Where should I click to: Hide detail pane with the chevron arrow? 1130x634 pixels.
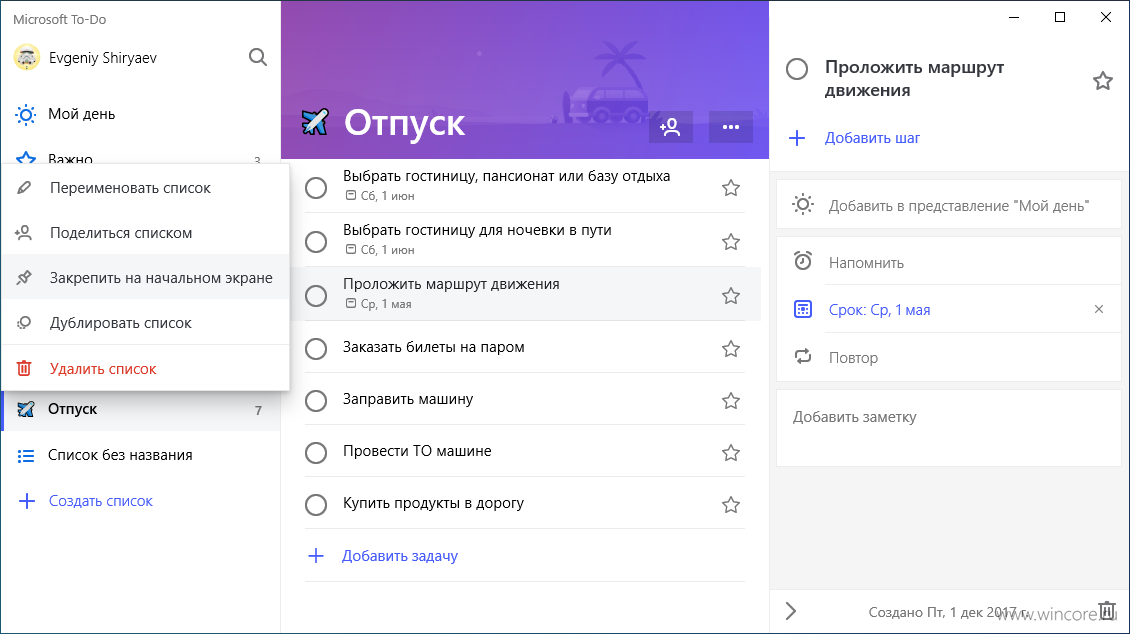tap(791, 612)
